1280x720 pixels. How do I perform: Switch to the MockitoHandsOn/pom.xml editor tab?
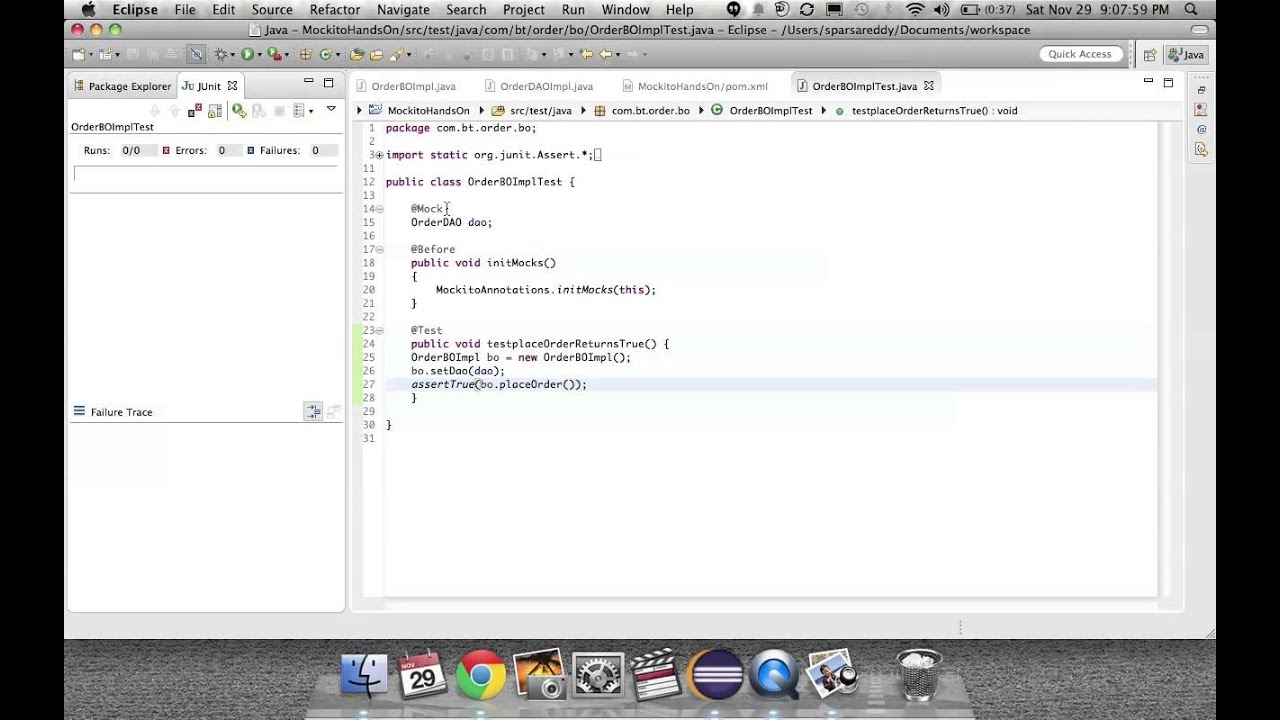coord(695,86)
